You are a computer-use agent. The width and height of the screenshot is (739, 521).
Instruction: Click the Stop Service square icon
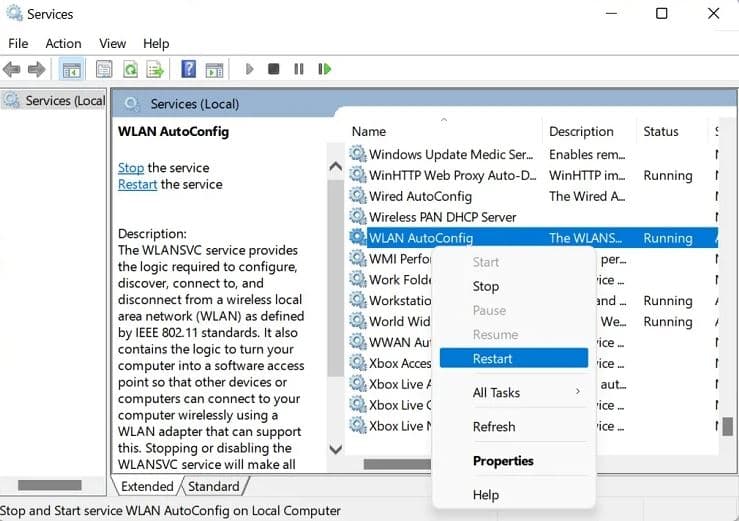coord(273,69)
